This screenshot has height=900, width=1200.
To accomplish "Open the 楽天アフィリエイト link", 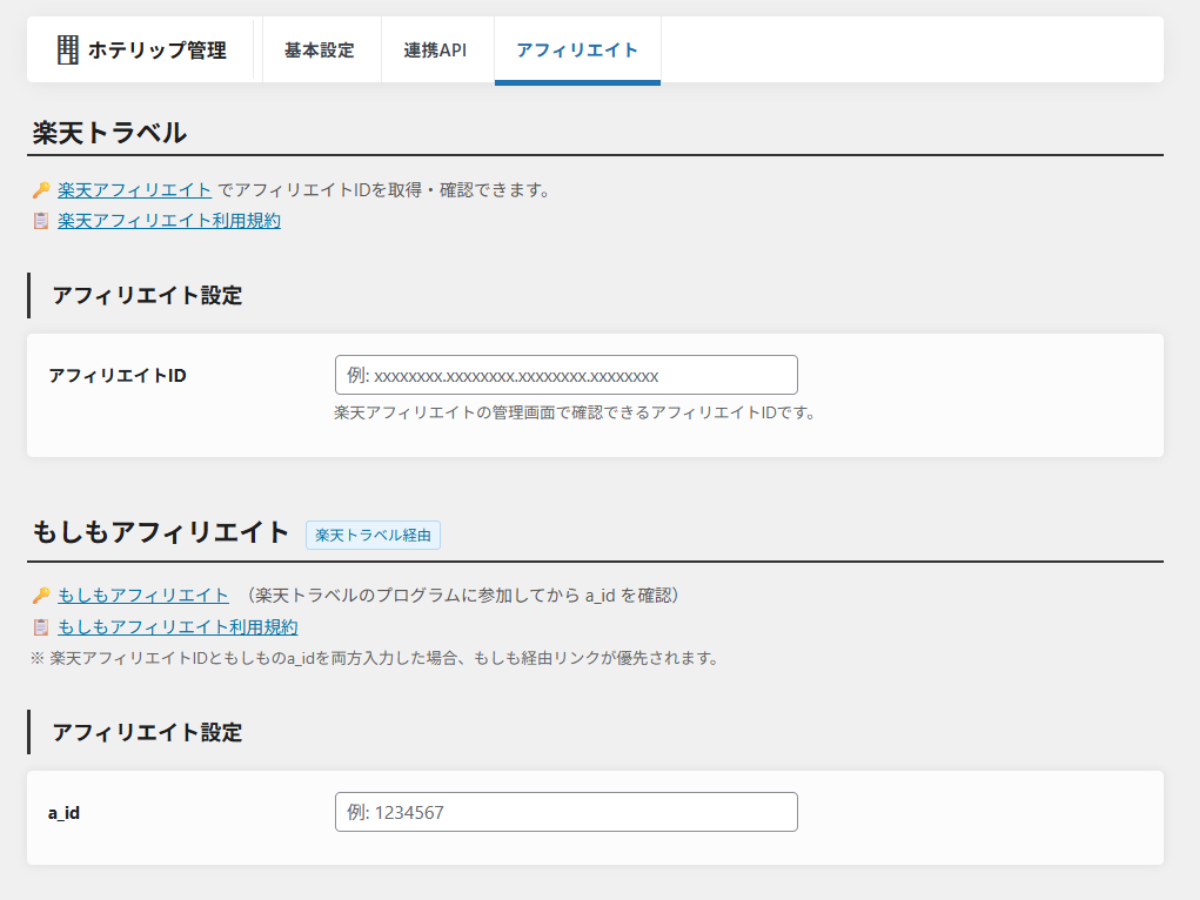I will (134, 189).
